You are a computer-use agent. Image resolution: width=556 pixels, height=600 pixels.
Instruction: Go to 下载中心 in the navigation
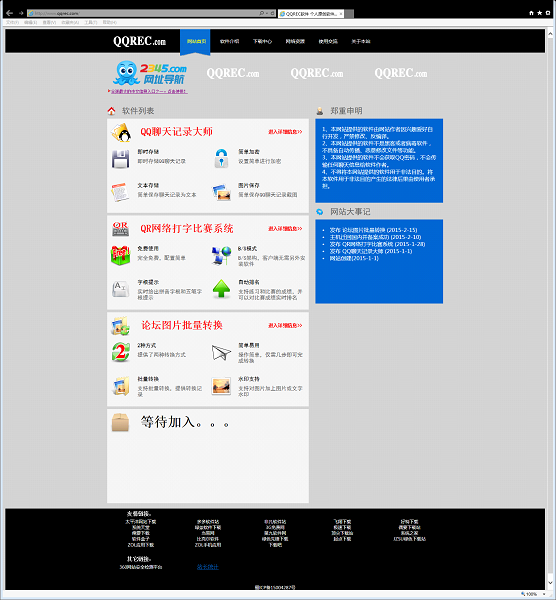(262, 41)
